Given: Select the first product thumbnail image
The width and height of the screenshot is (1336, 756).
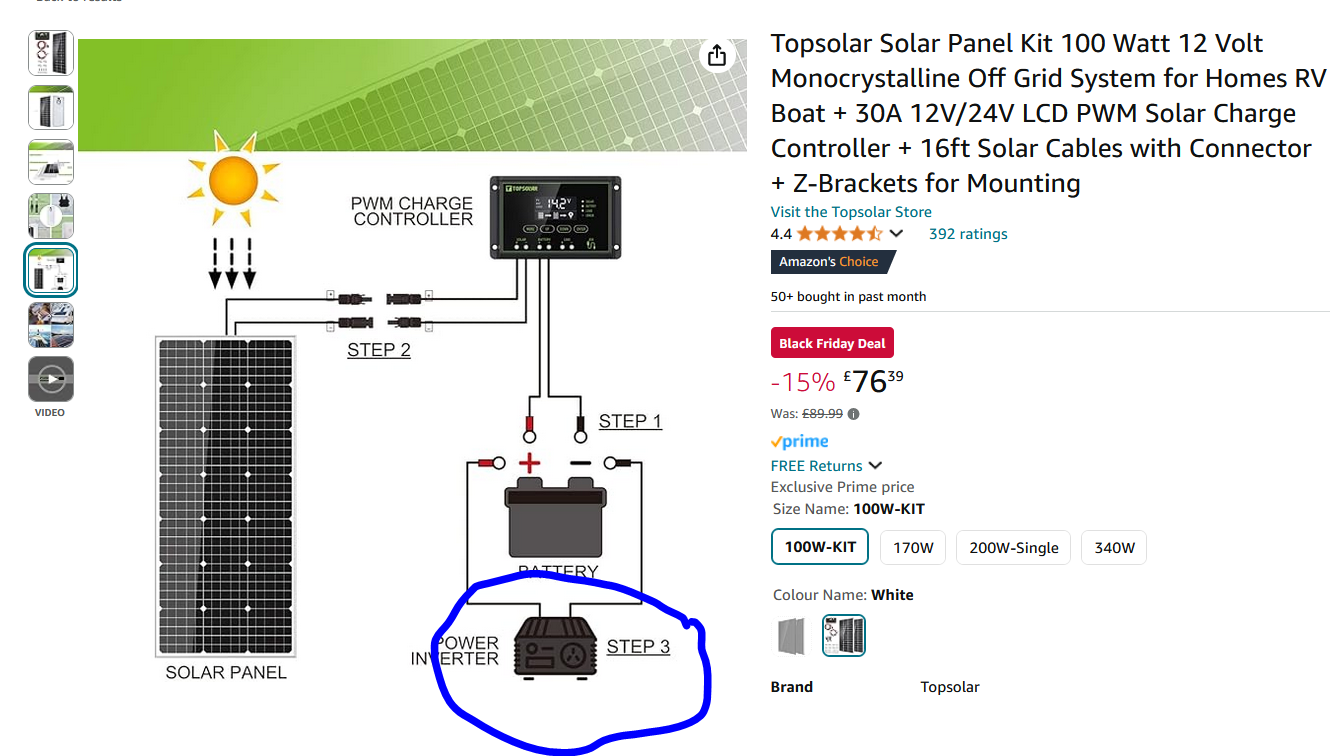Looking at the screenshot, I should tap(50, 54).
